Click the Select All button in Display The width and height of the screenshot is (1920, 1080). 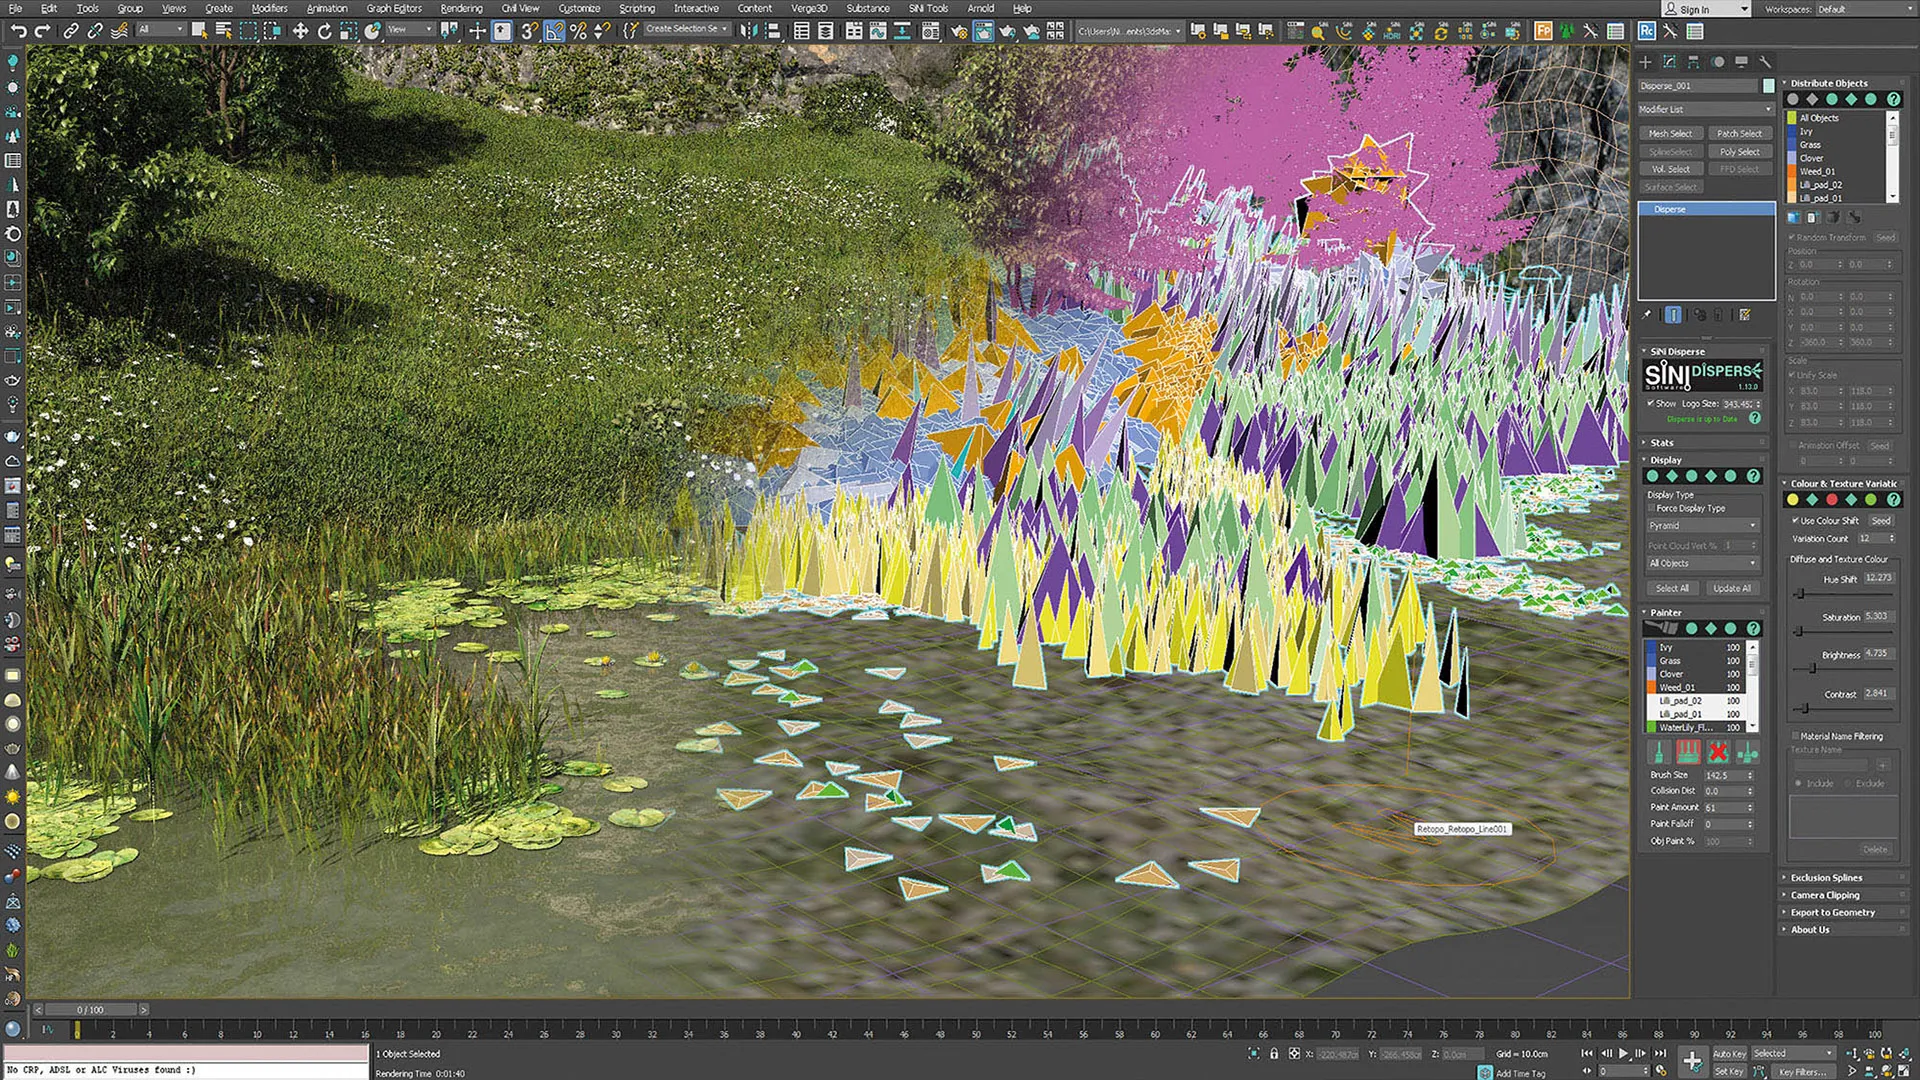click(x=1672, y=589)
